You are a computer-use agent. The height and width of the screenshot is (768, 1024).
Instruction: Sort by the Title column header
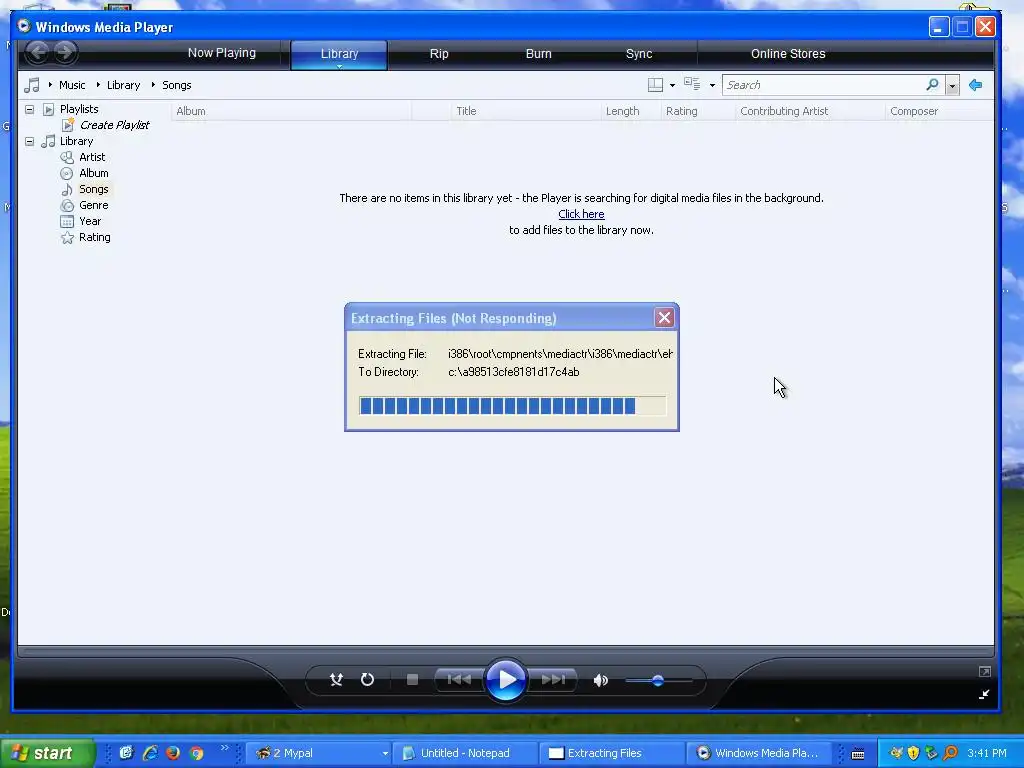point(526,111)
